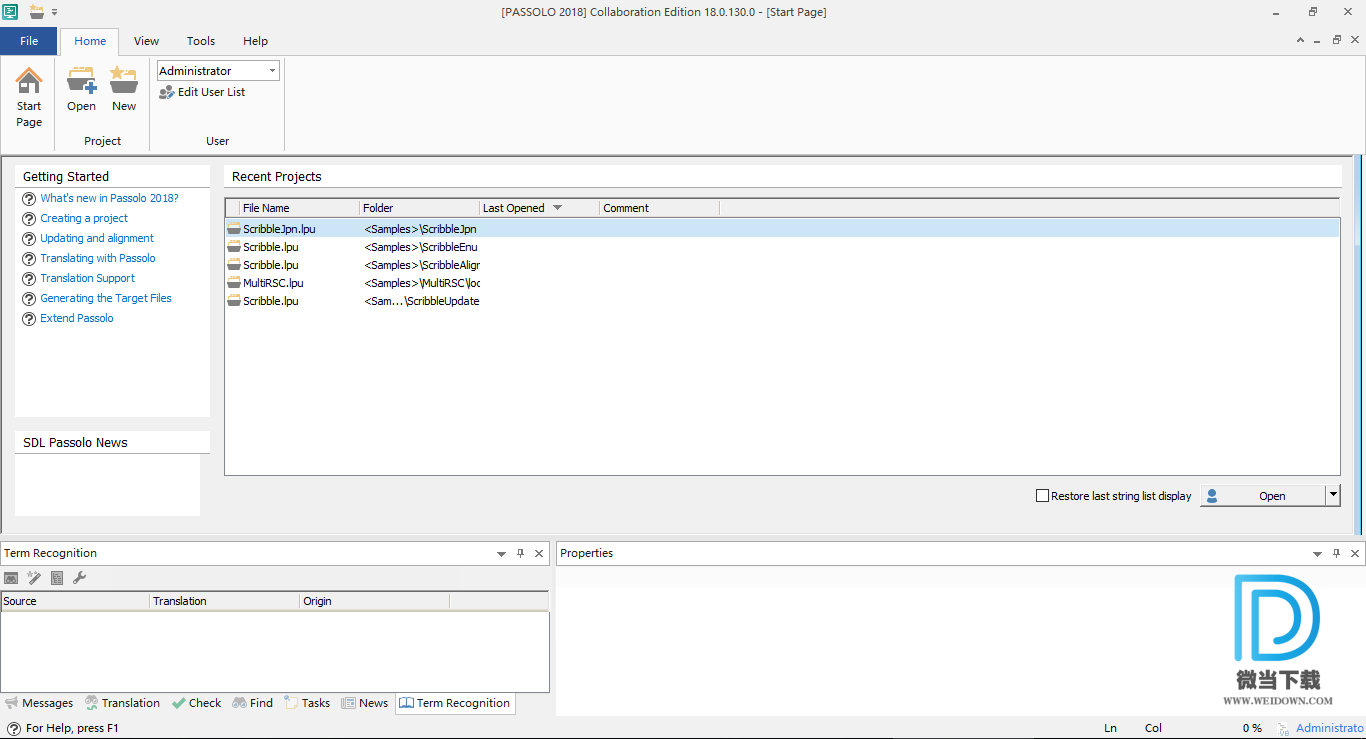The height and width of the screenshot is (739, 1366).
Task: Expand the Open button dropdown arrow
Action: click(x=1333, y=496)
